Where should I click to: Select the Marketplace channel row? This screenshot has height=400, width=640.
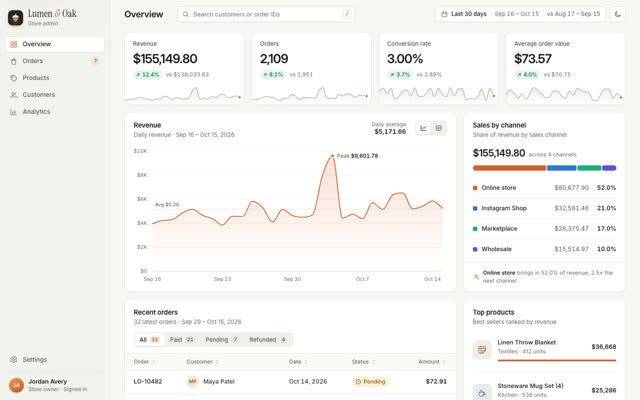coord(544,229)
